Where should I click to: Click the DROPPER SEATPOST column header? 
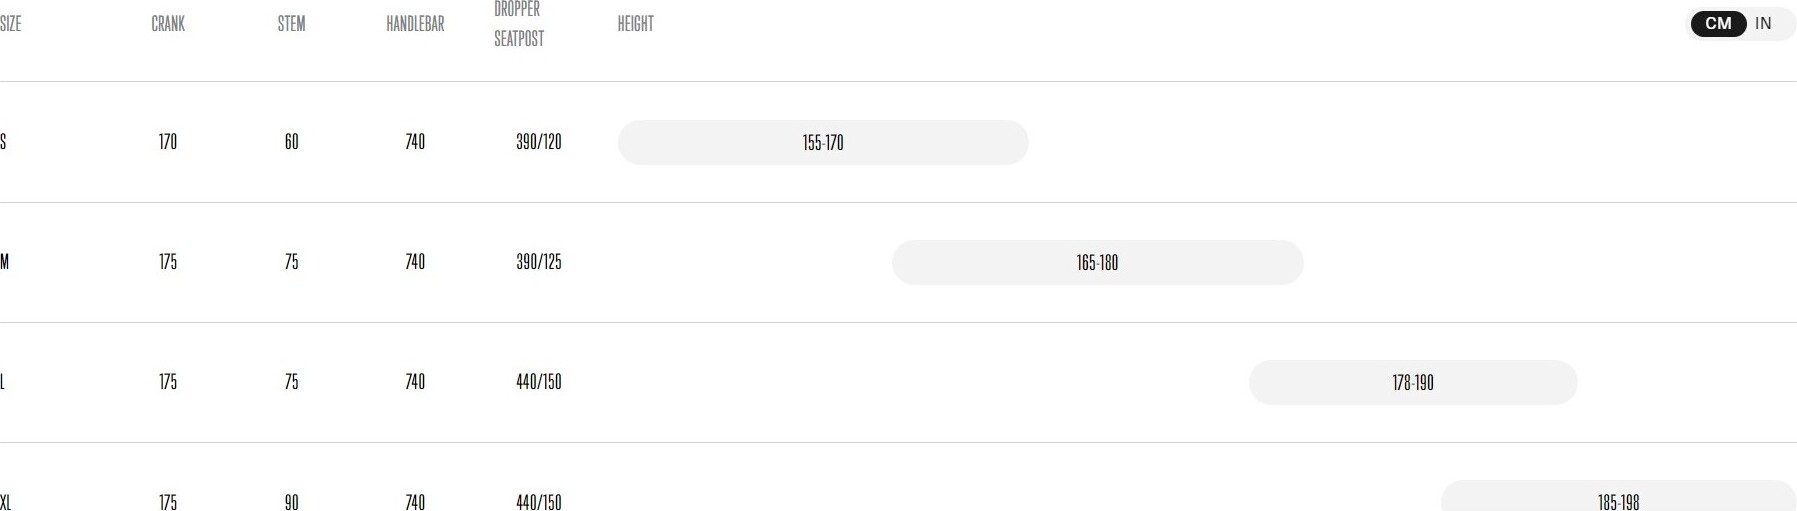pos(519,24)
